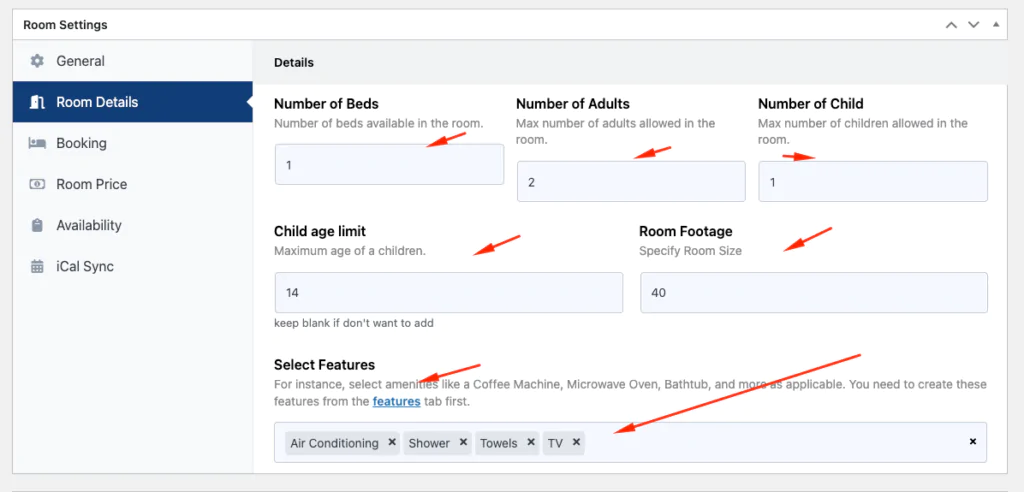Viewport: 1024px width, 492px height.
Task: Click the Select Features heading
Action: [325, 365]
